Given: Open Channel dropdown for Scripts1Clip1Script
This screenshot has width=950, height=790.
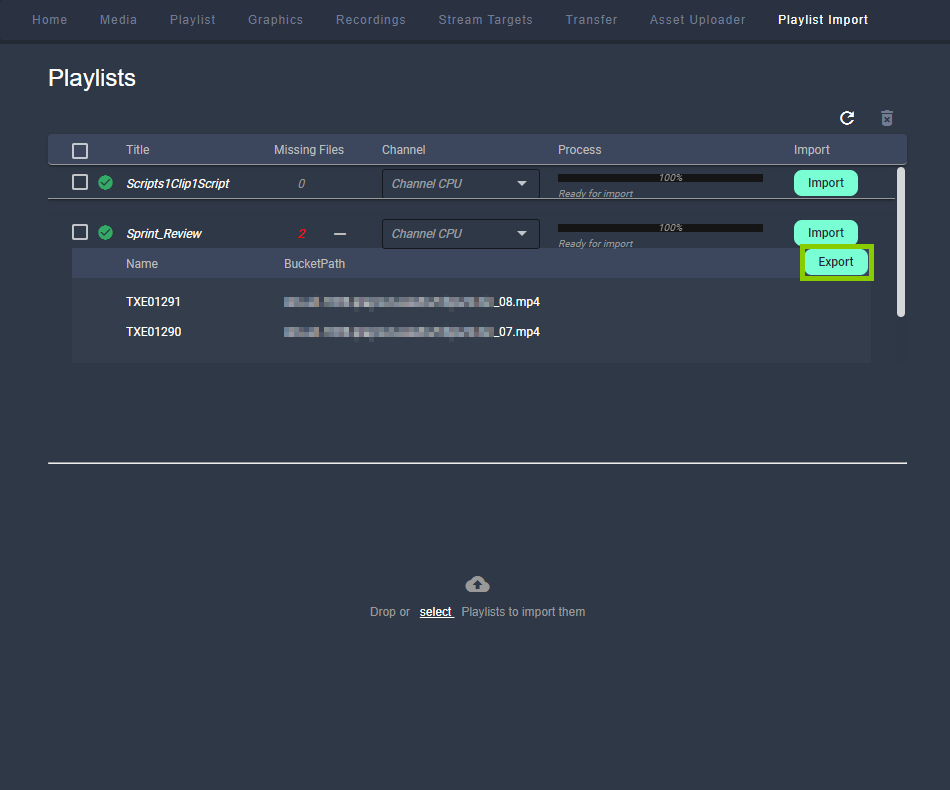Looking at the screenshot, I should 460,184.
